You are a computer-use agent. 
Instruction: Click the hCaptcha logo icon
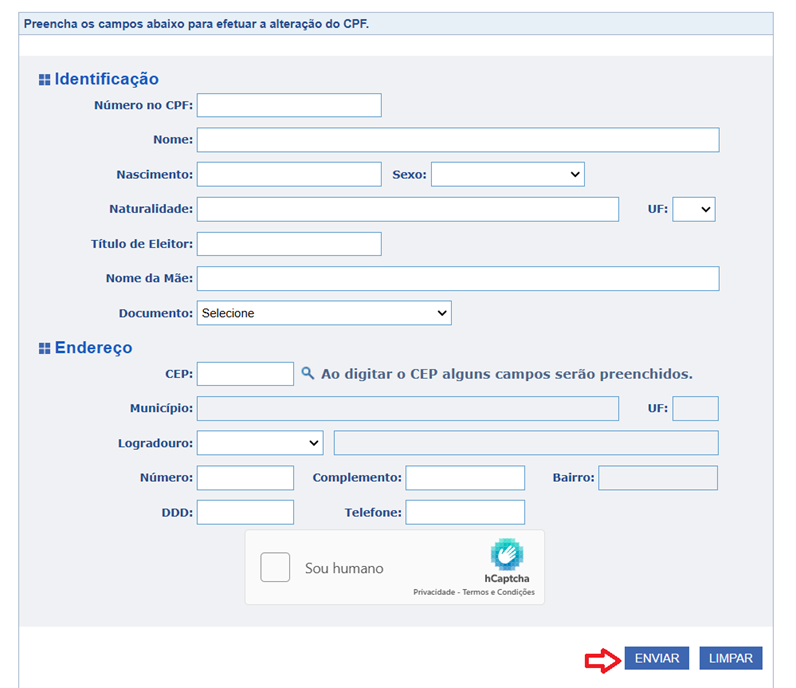[507, 554]
